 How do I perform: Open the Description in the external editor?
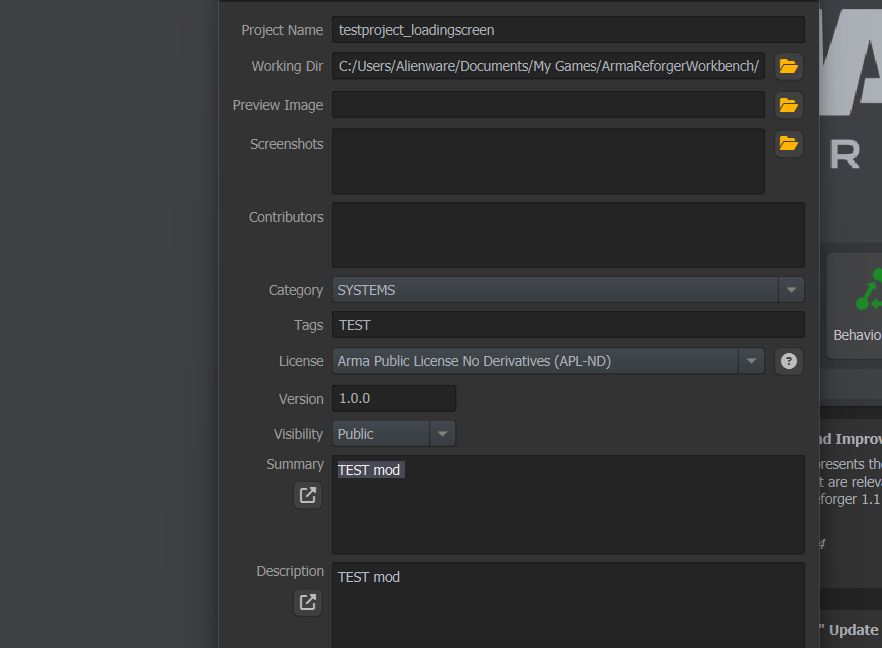point(308,602)
